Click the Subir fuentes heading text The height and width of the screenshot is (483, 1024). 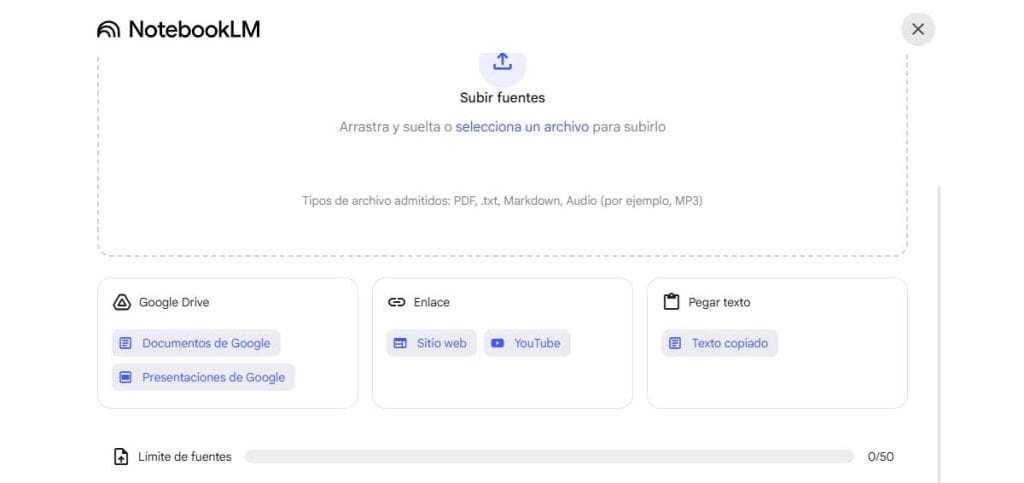click(502, 98)
